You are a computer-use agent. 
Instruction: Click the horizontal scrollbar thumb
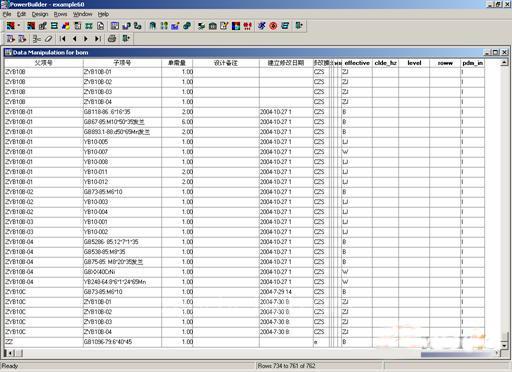[19, 353]
